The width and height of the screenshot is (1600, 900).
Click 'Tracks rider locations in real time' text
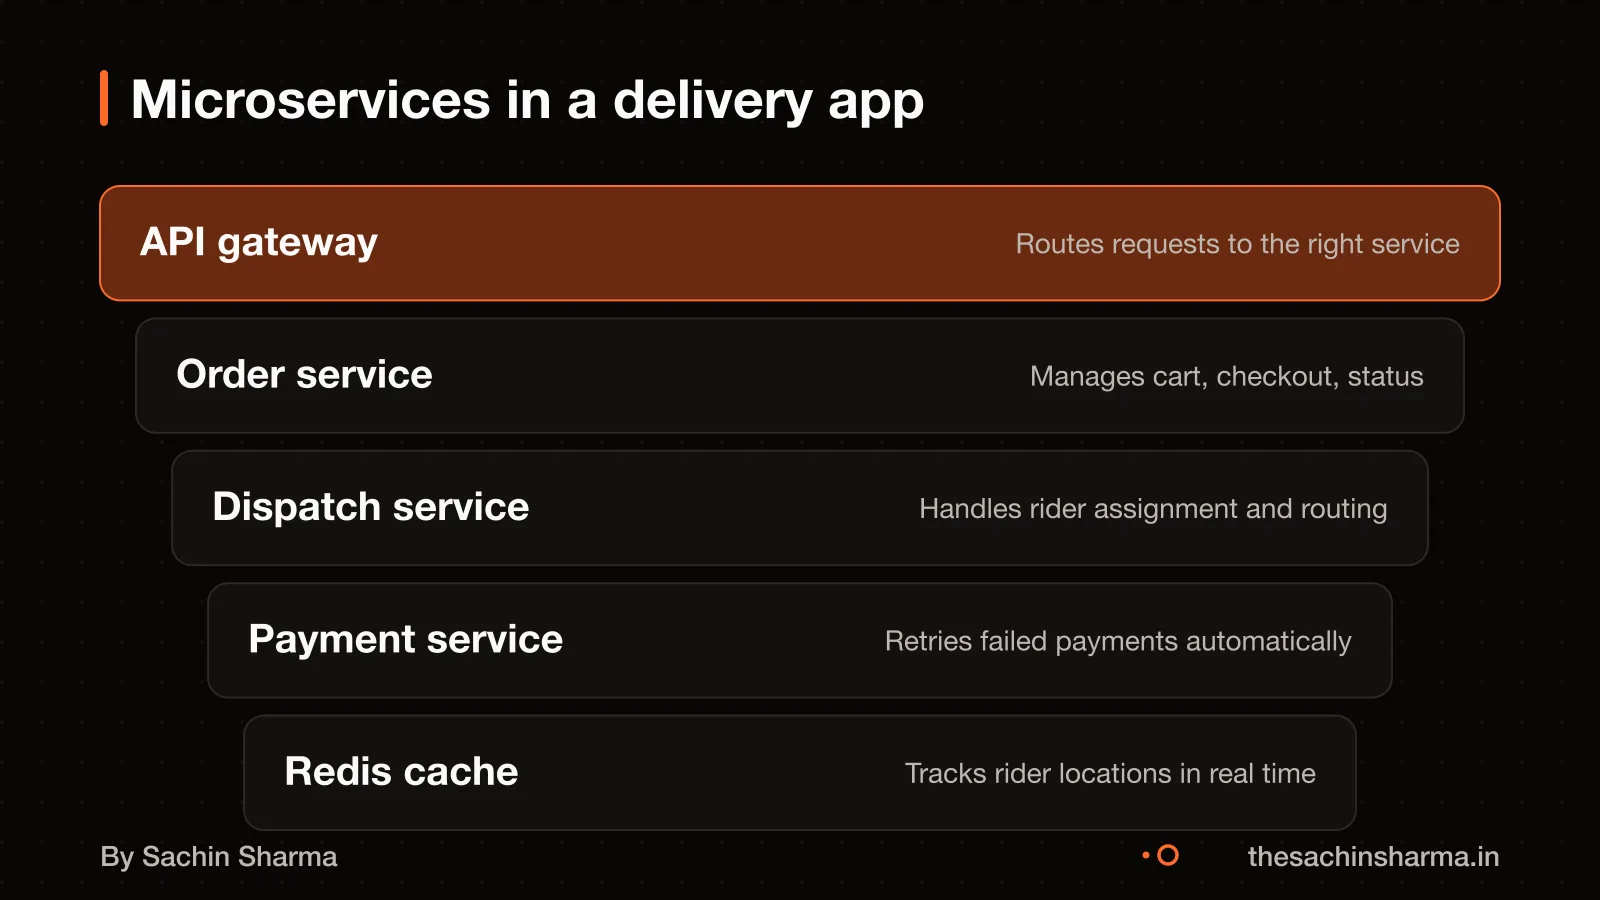1110,774
